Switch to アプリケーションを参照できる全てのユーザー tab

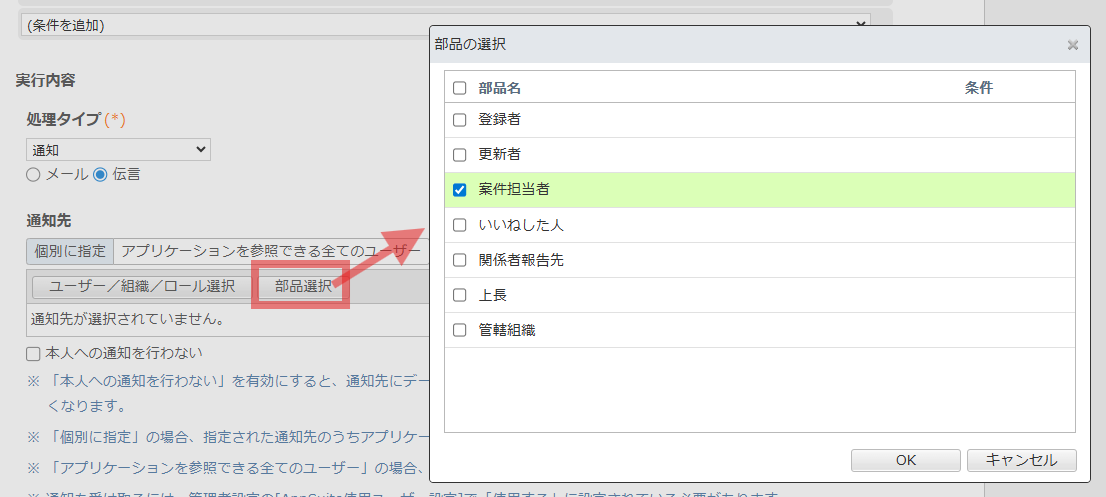tap(270, 250)
